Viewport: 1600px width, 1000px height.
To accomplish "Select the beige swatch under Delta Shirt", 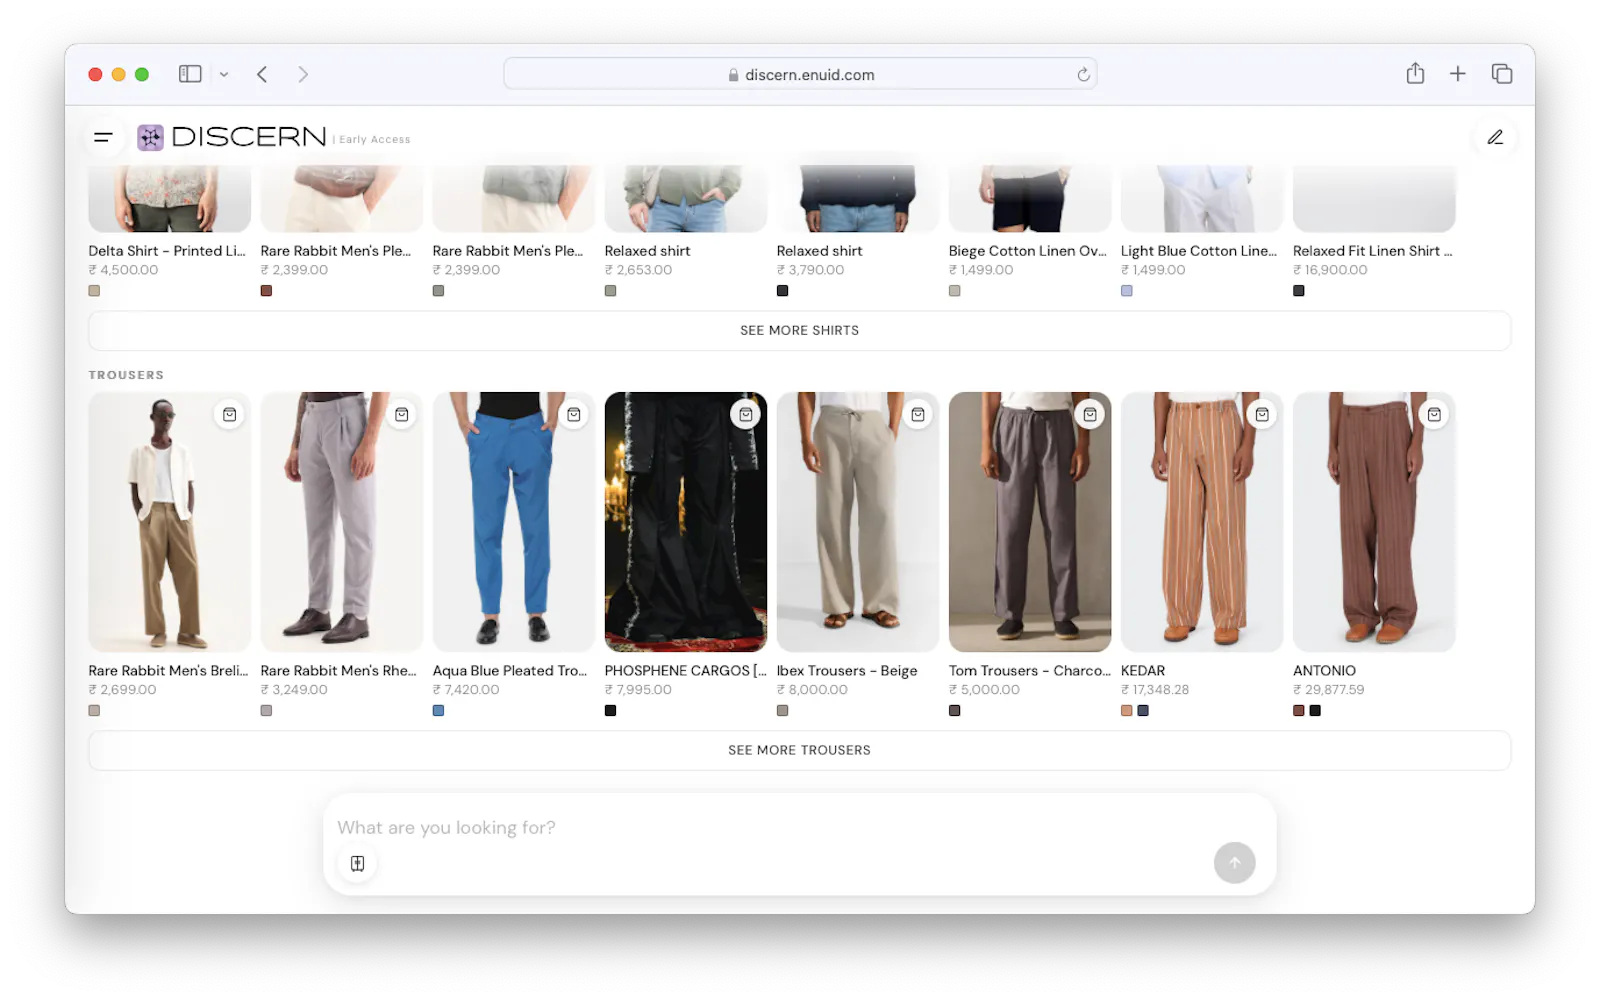I will coord(94,291).
